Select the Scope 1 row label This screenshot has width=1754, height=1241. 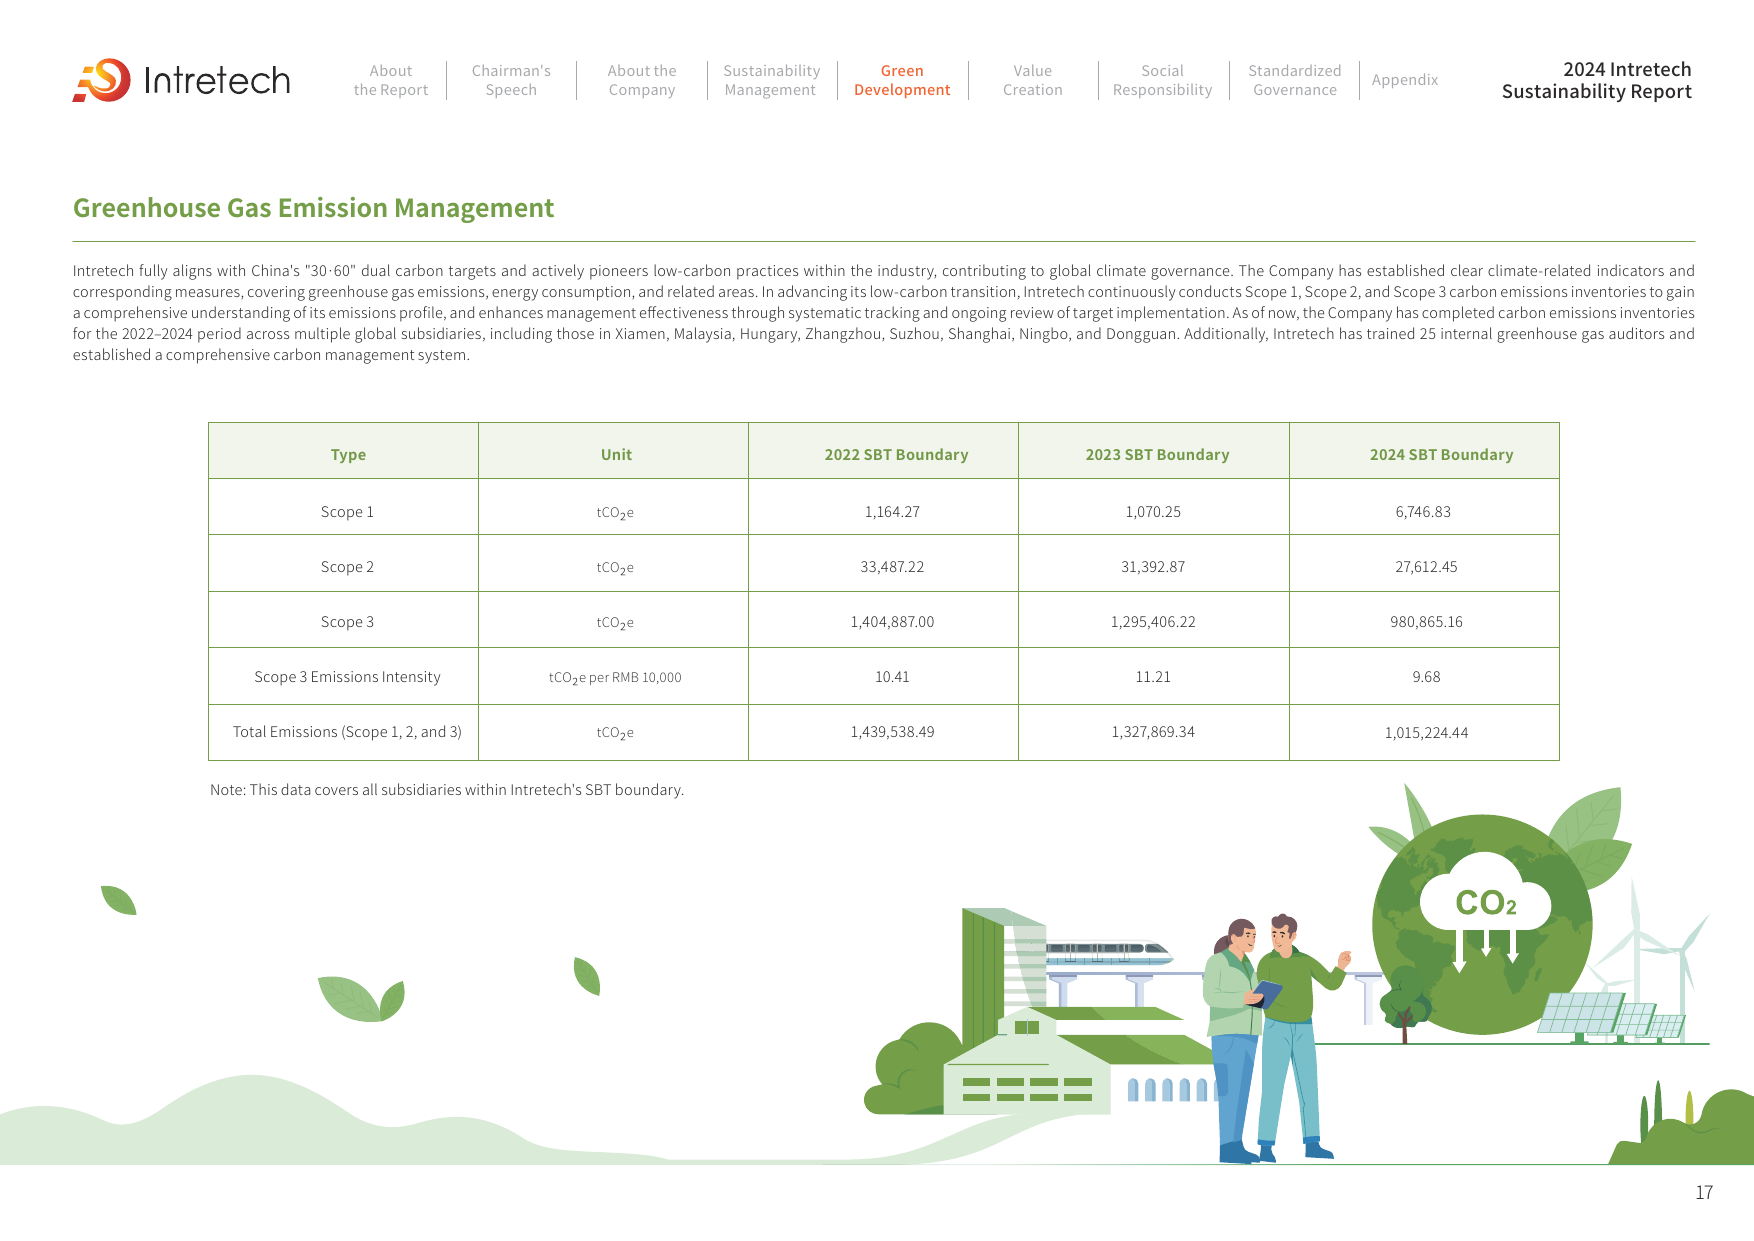(x=347, y=511)
